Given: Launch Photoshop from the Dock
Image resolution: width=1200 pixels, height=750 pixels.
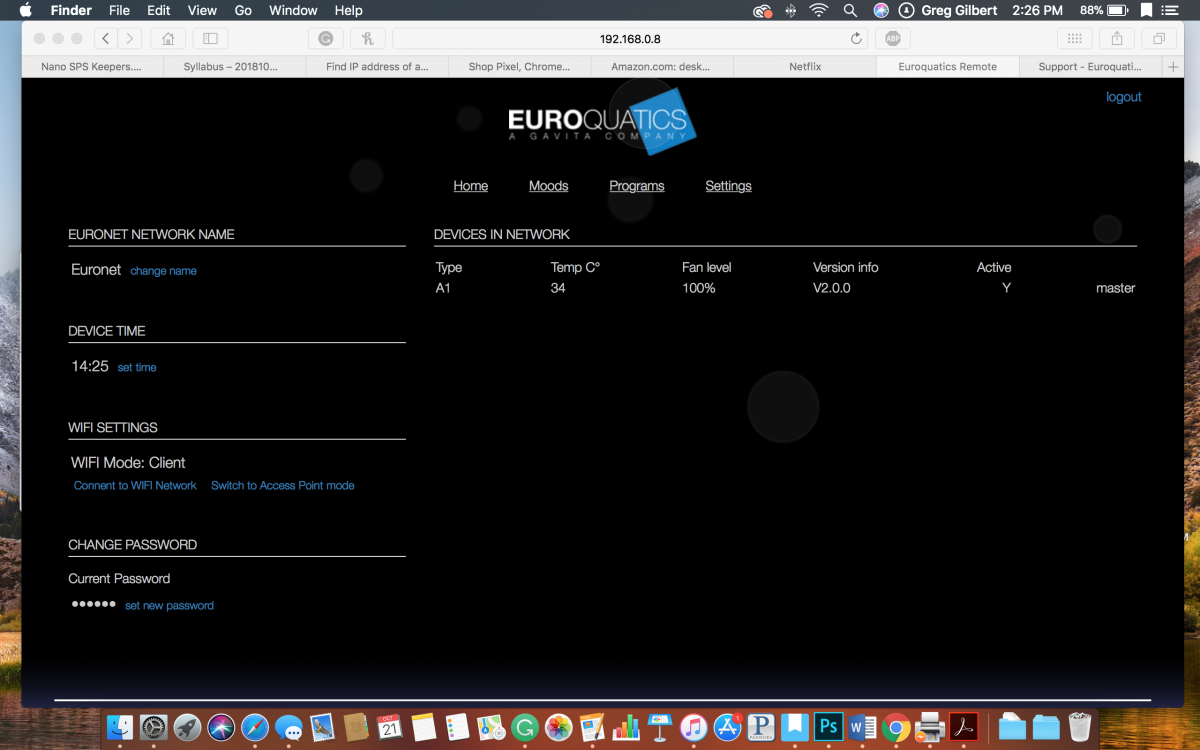Looking at the screenshot, I should (828, 726).
